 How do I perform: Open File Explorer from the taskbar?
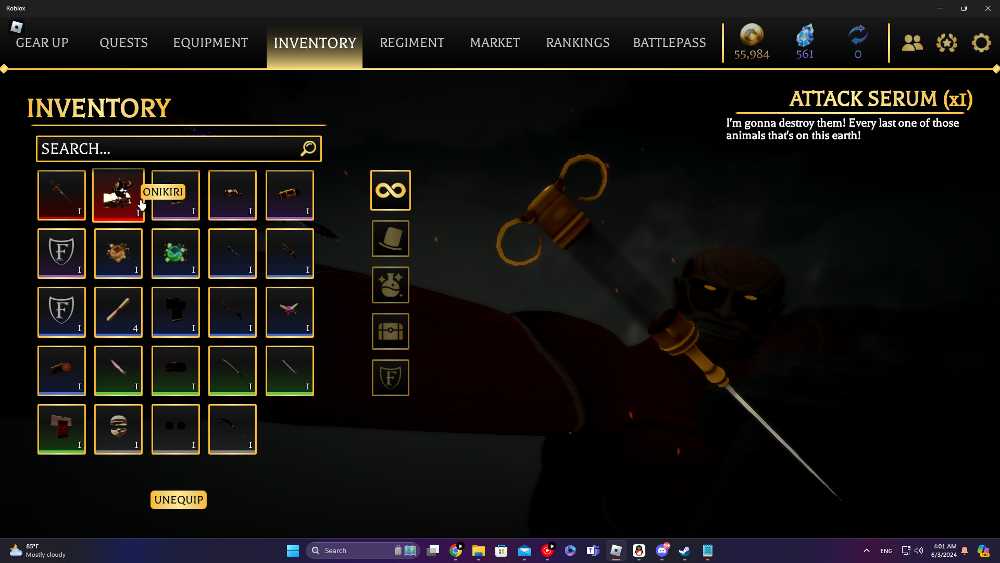point(478,550)
